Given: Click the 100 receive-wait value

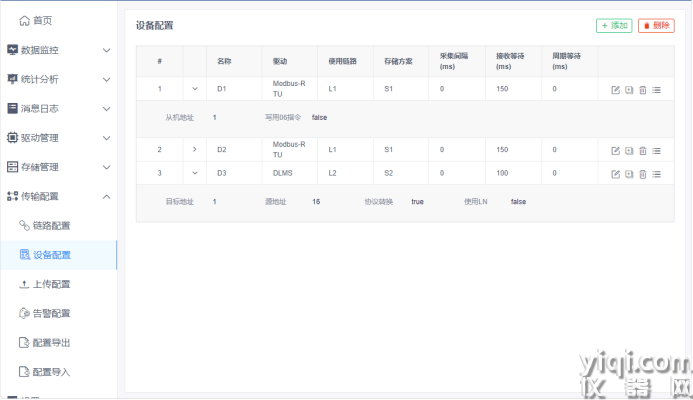Looking at the screenshot, I should (502, 173).
